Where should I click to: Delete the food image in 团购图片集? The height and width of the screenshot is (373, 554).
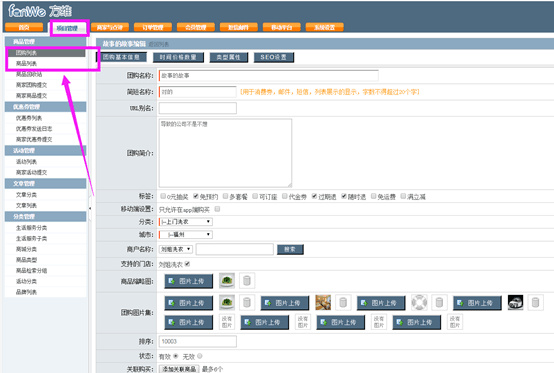[247, 303]
